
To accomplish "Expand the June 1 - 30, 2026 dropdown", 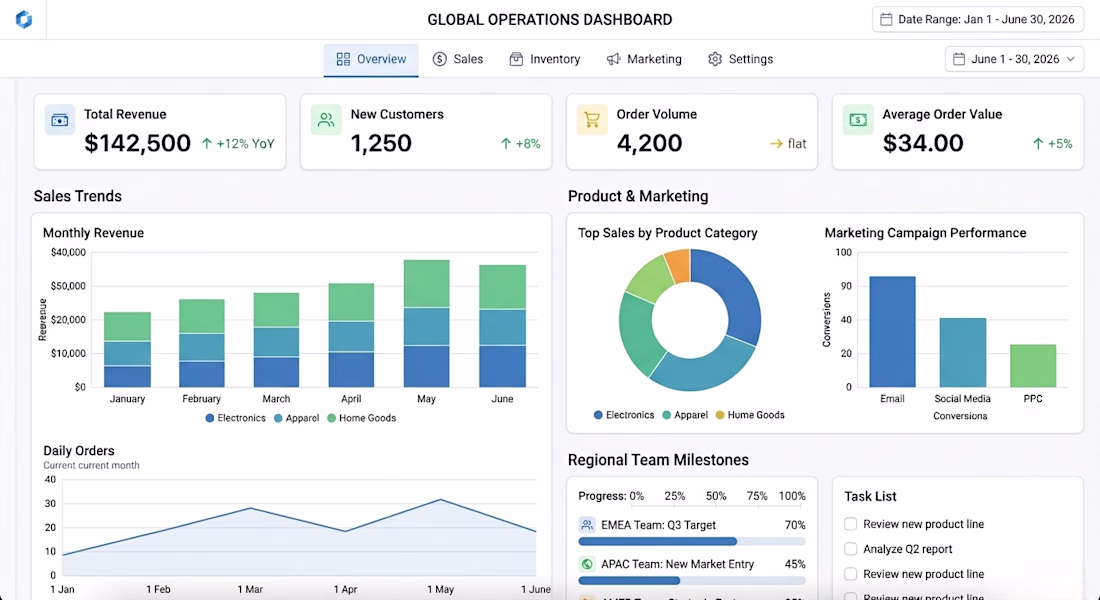I will (1014, 60).
